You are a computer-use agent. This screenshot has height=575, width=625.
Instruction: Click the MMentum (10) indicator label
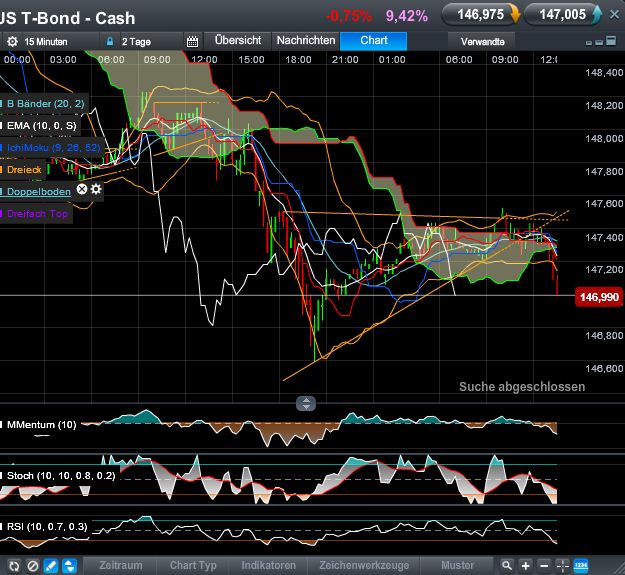pyautogui.click(x=41, y=424)
